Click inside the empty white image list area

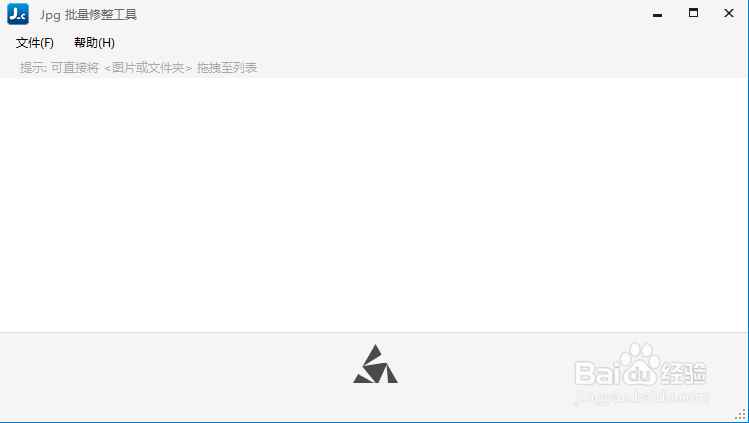[374, 205]
